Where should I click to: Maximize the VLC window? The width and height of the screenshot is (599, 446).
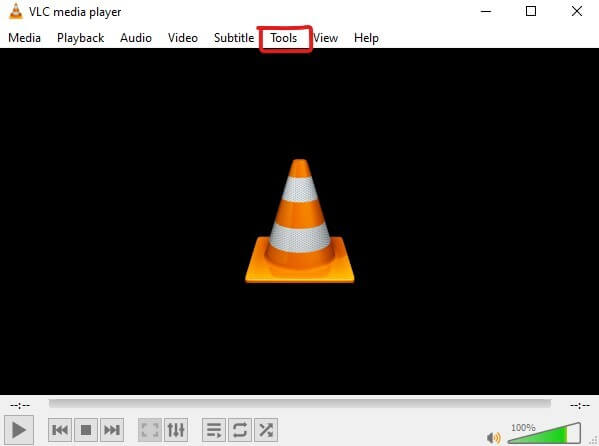coord(531,11)
